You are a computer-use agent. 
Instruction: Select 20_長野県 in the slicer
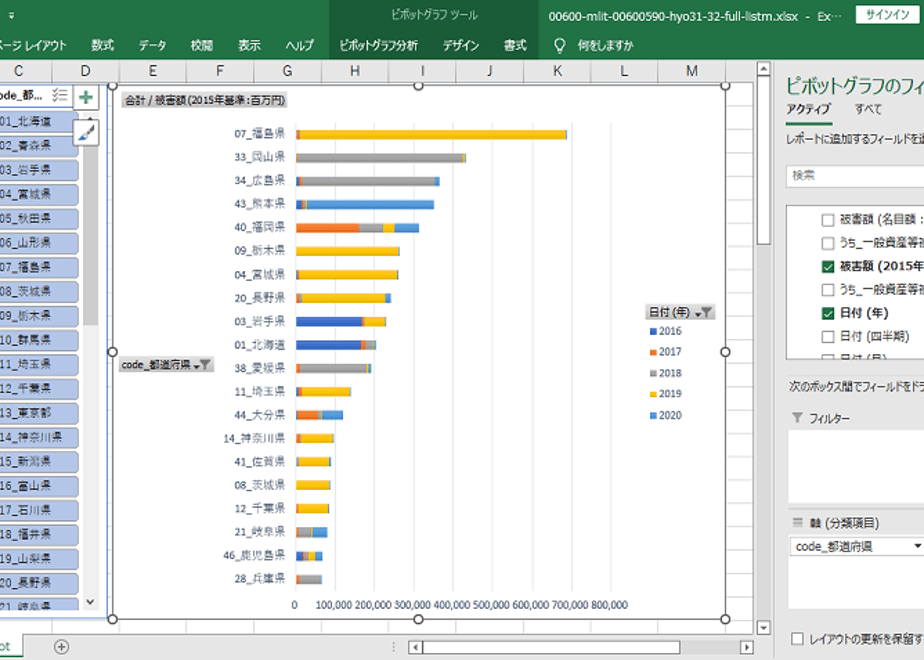coord(38,583)
